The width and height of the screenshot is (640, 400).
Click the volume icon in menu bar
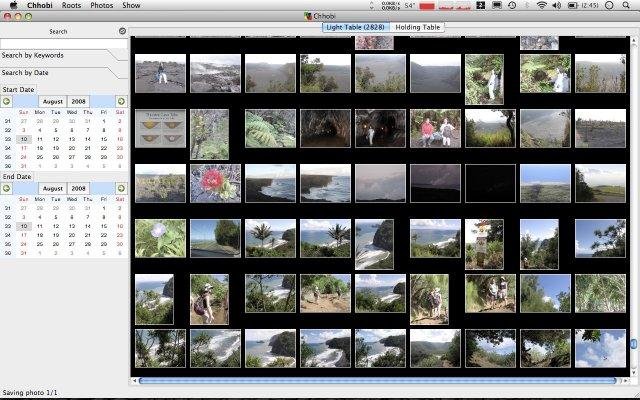(x=556, y=5)
